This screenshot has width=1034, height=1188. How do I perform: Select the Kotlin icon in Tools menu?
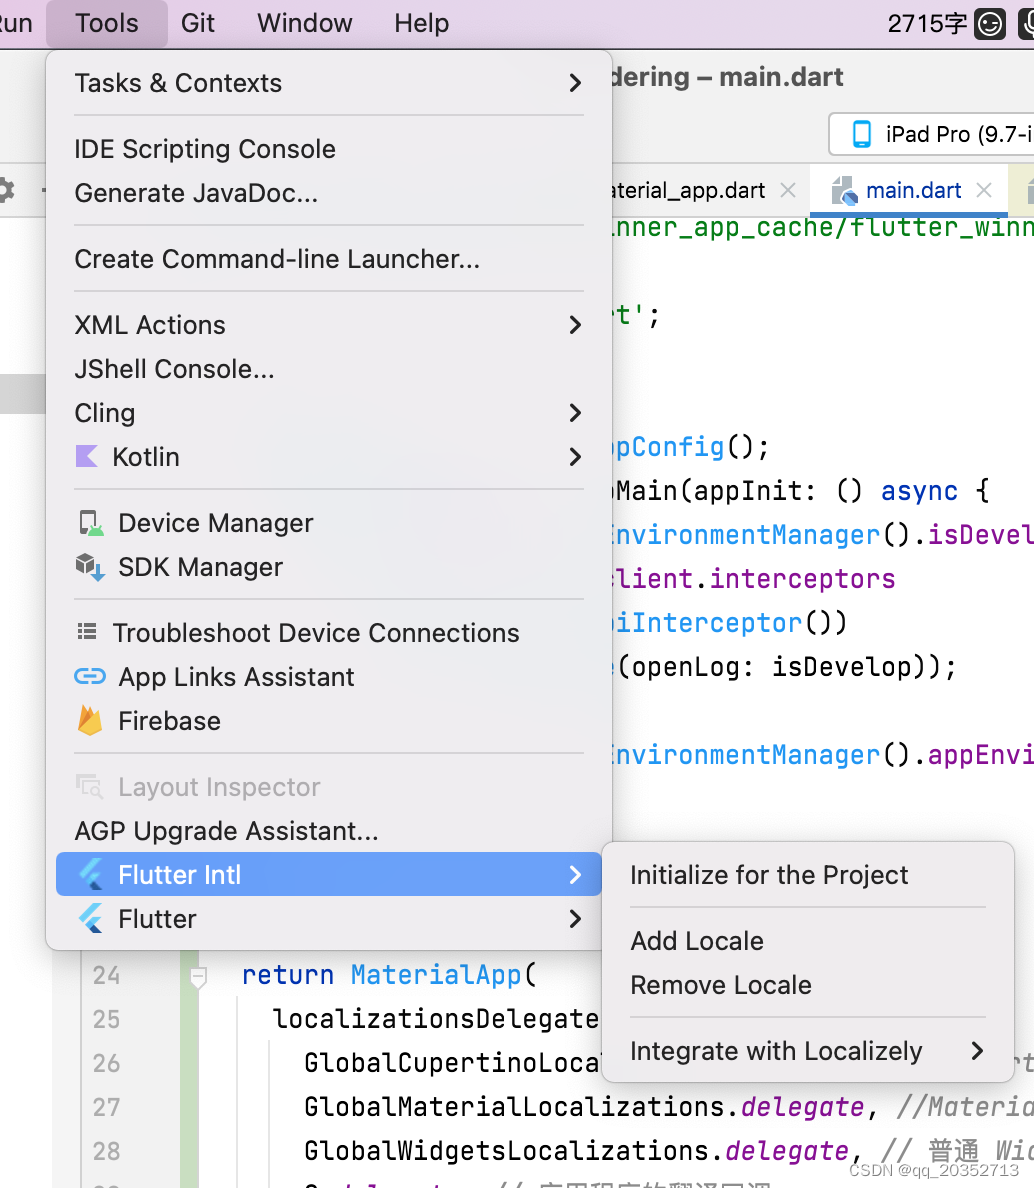tap(88, 457)
